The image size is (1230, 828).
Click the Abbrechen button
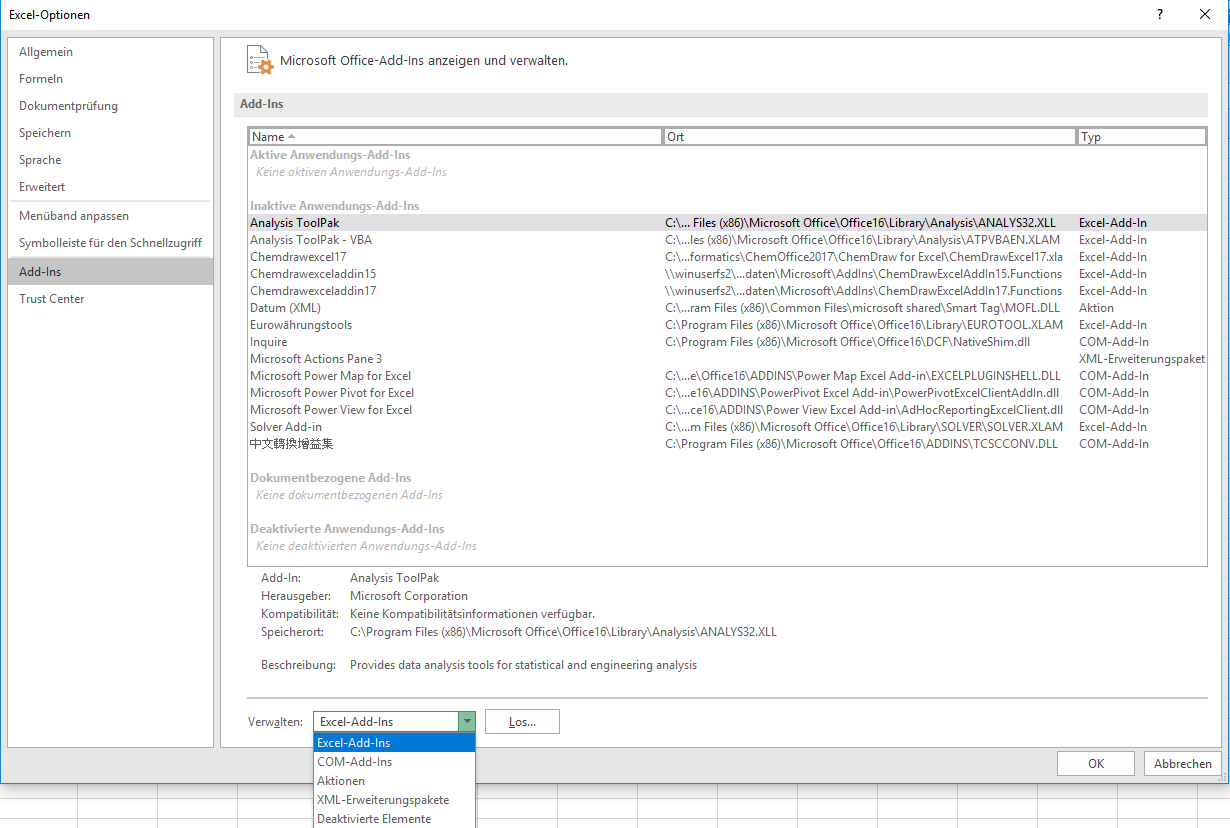pyautogui.click(x=1183, y=764)
